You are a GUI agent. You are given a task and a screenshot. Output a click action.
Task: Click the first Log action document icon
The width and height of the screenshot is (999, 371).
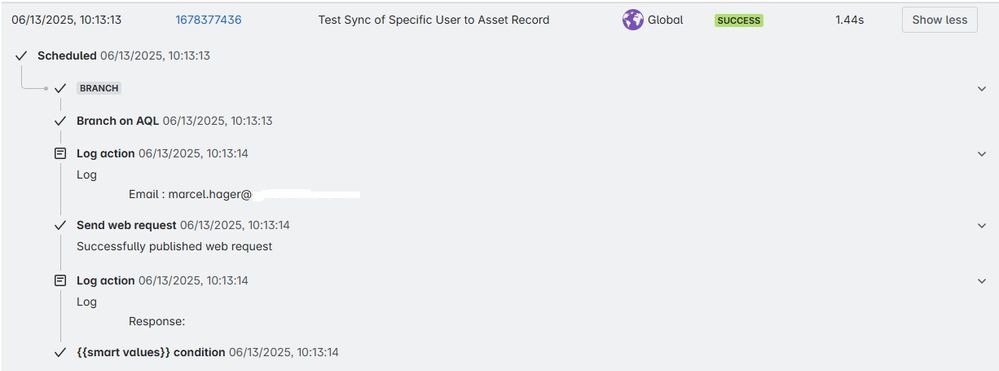pos(61,154)
